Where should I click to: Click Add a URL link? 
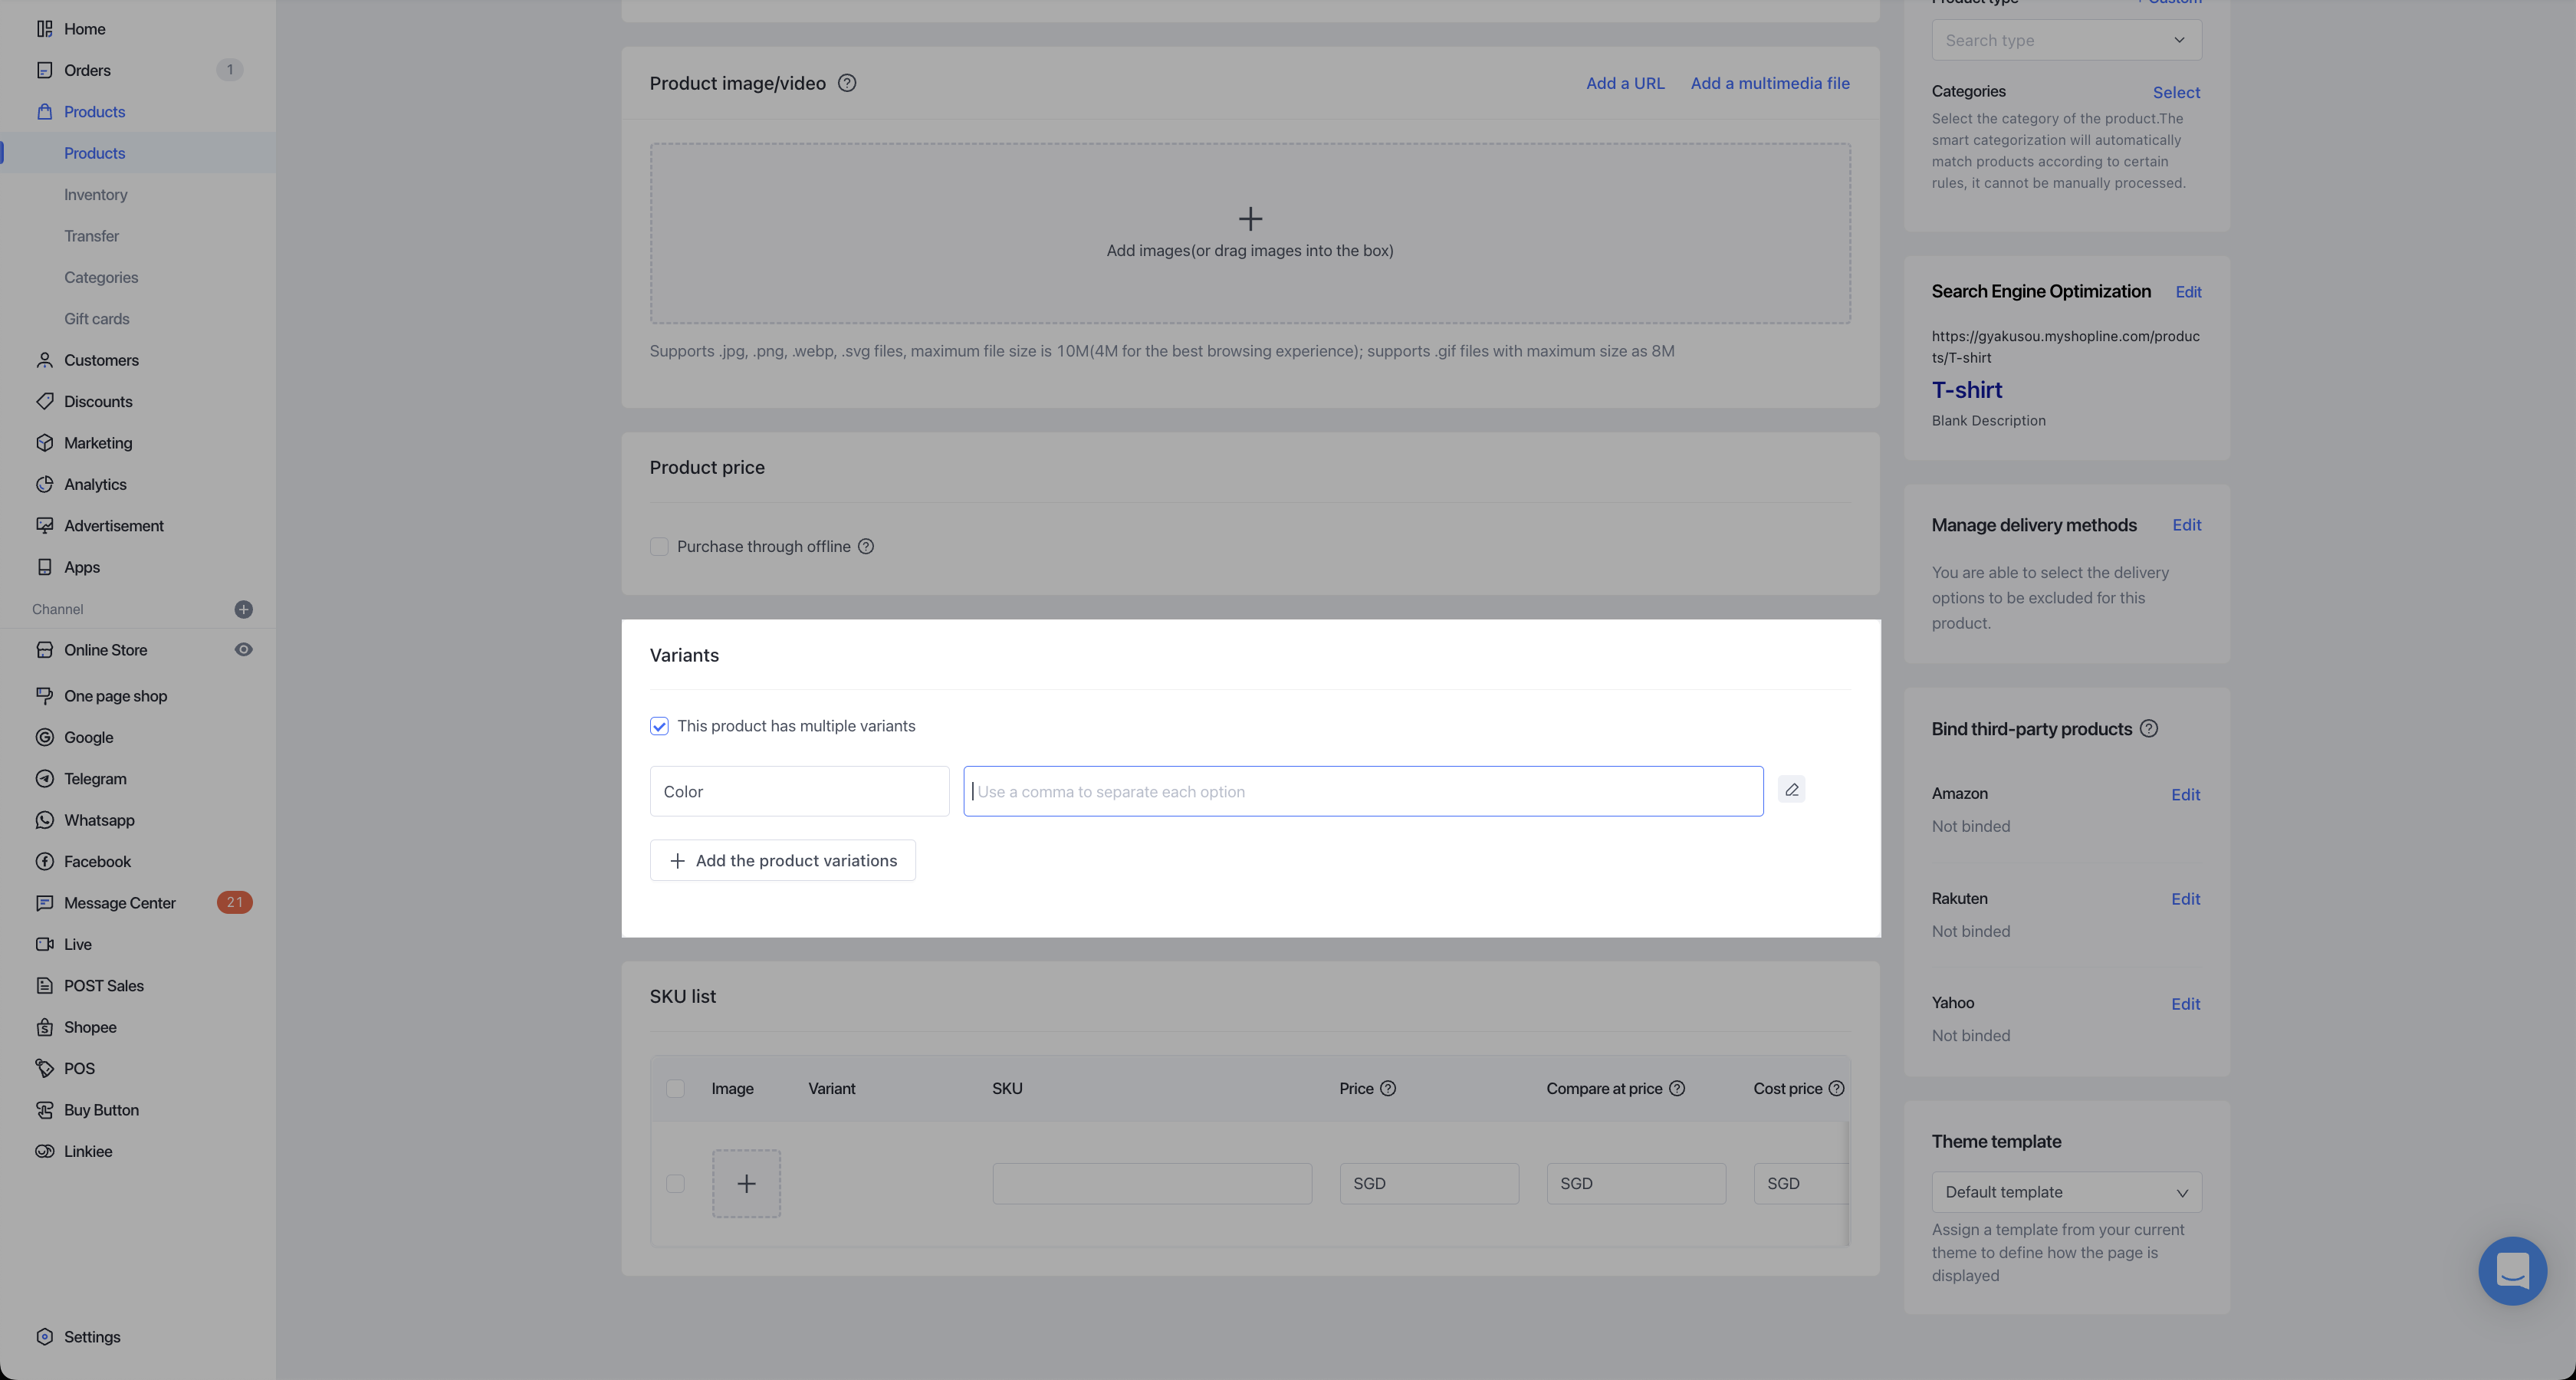point(1625,83)
